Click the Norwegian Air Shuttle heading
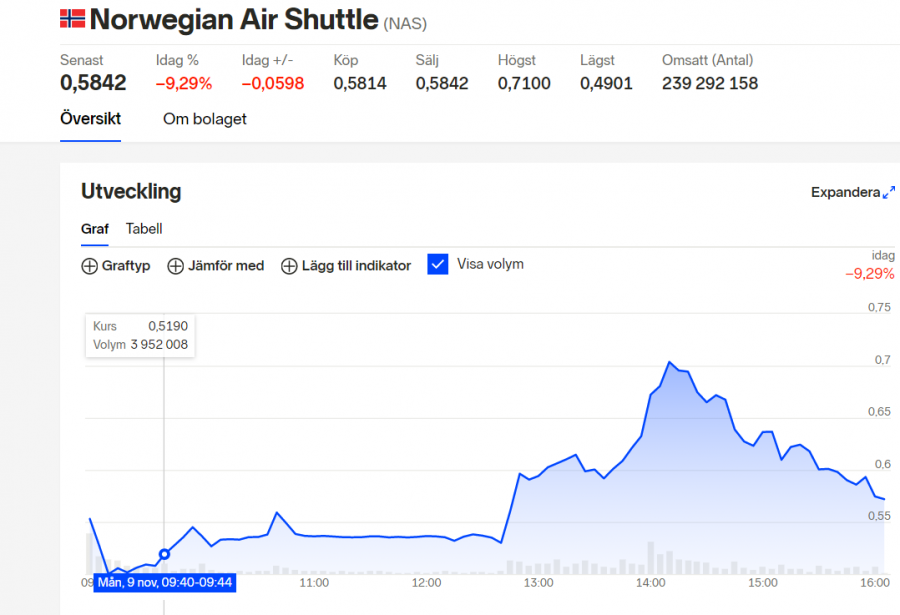900x615 pixels. point(234,19)
